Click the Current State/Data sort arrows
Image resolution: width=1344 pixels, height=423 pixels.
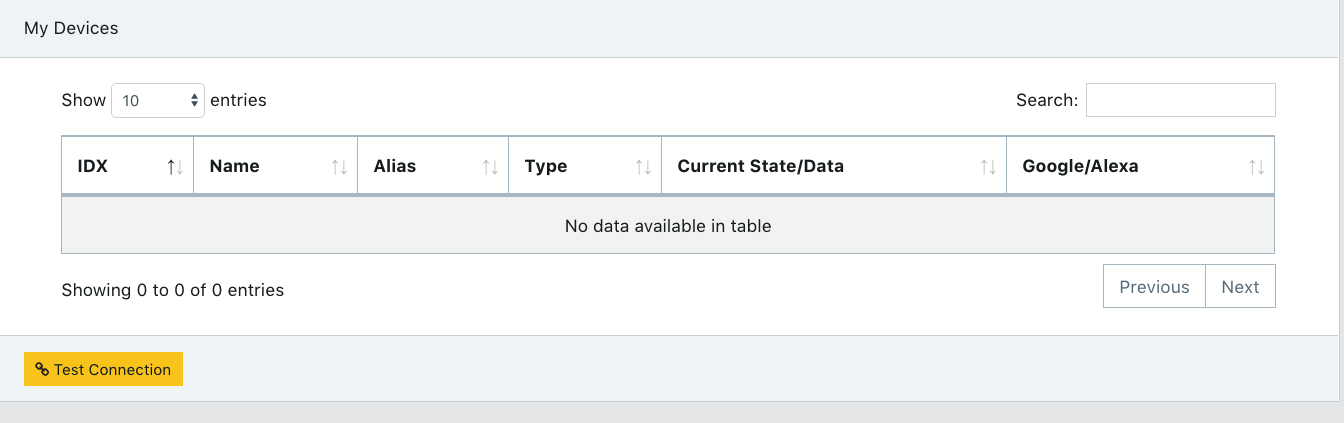tap(988, 167)
